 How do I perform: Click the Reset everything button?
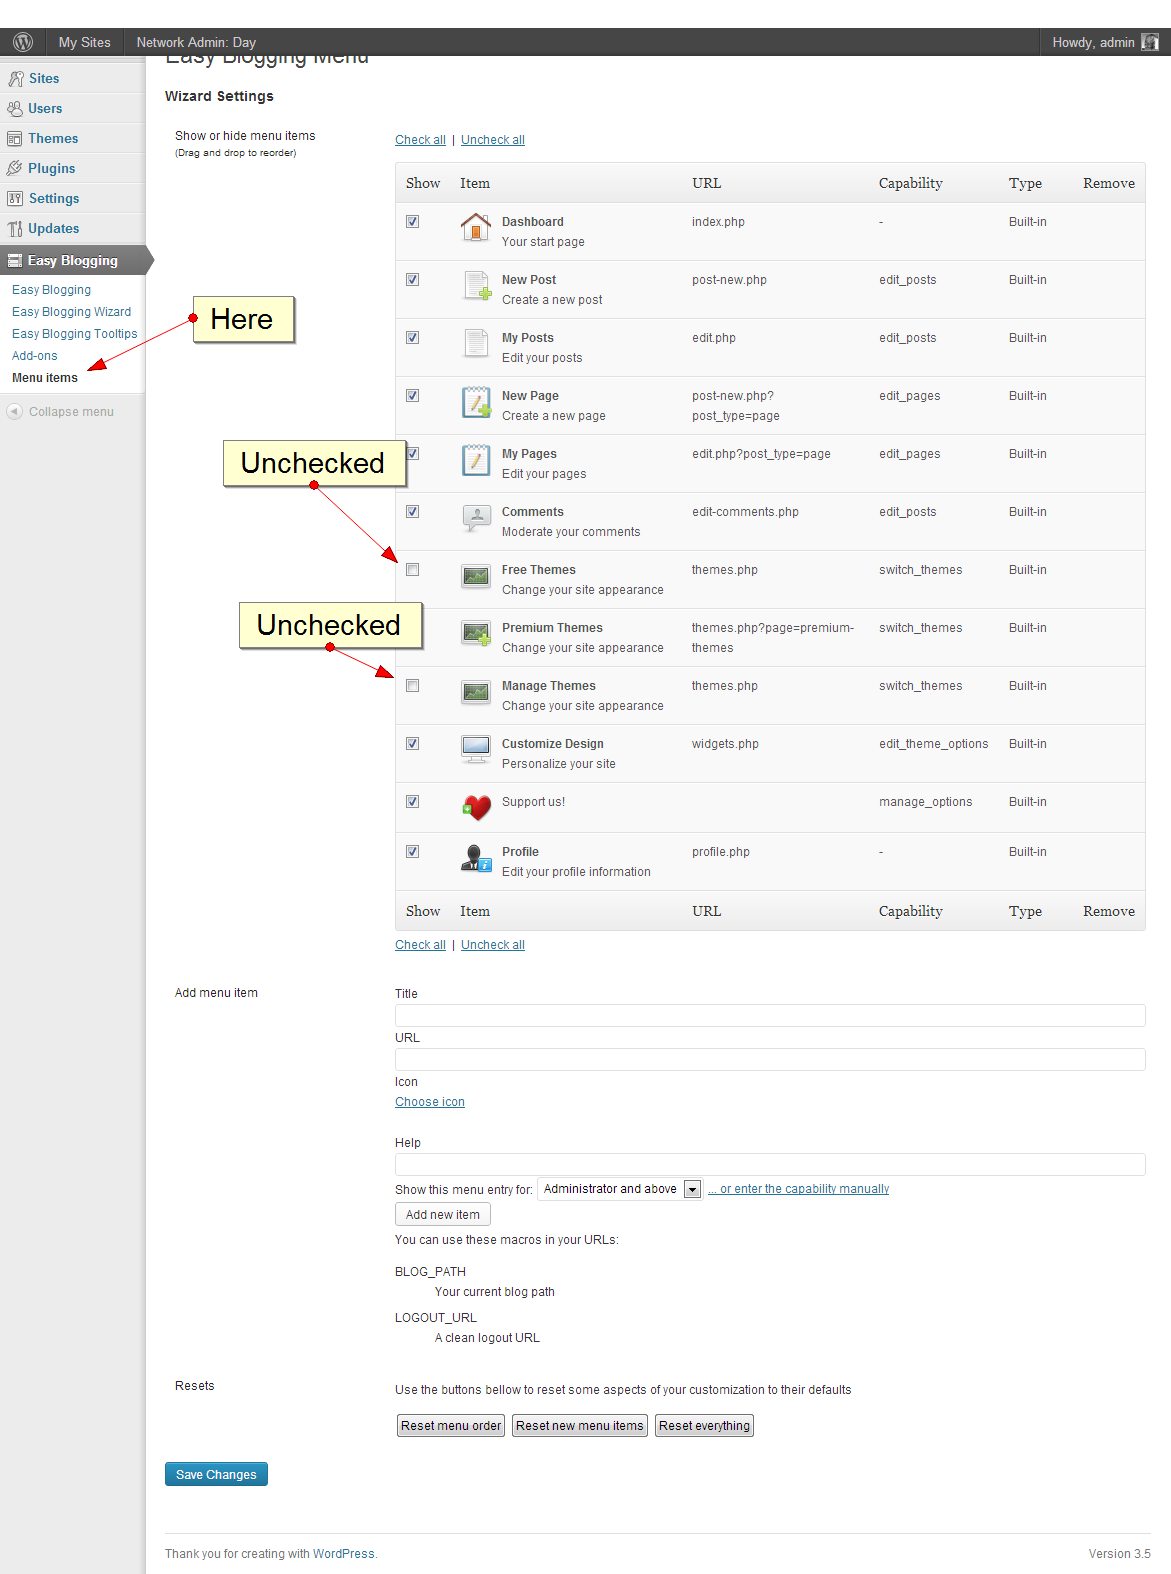pos(704,1426)
